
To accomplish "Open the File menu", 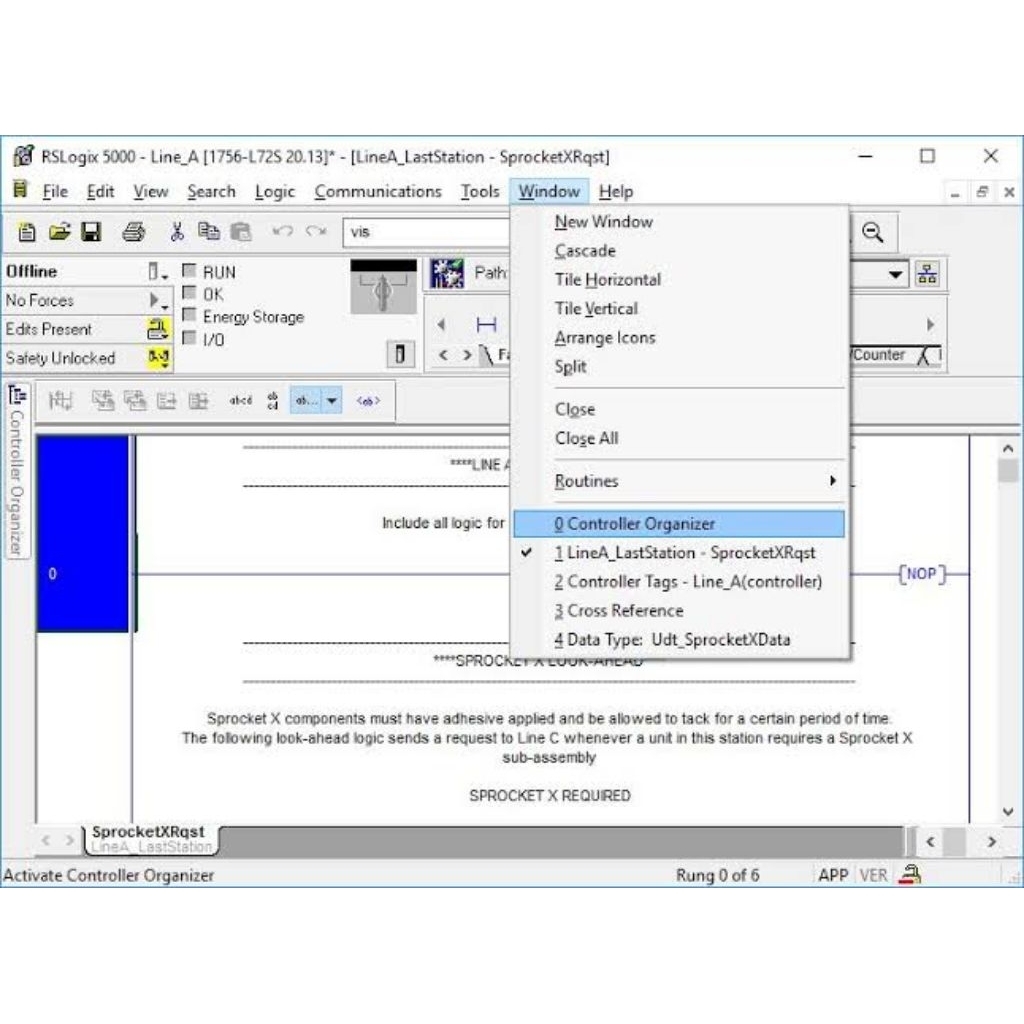I will point(55,191).
